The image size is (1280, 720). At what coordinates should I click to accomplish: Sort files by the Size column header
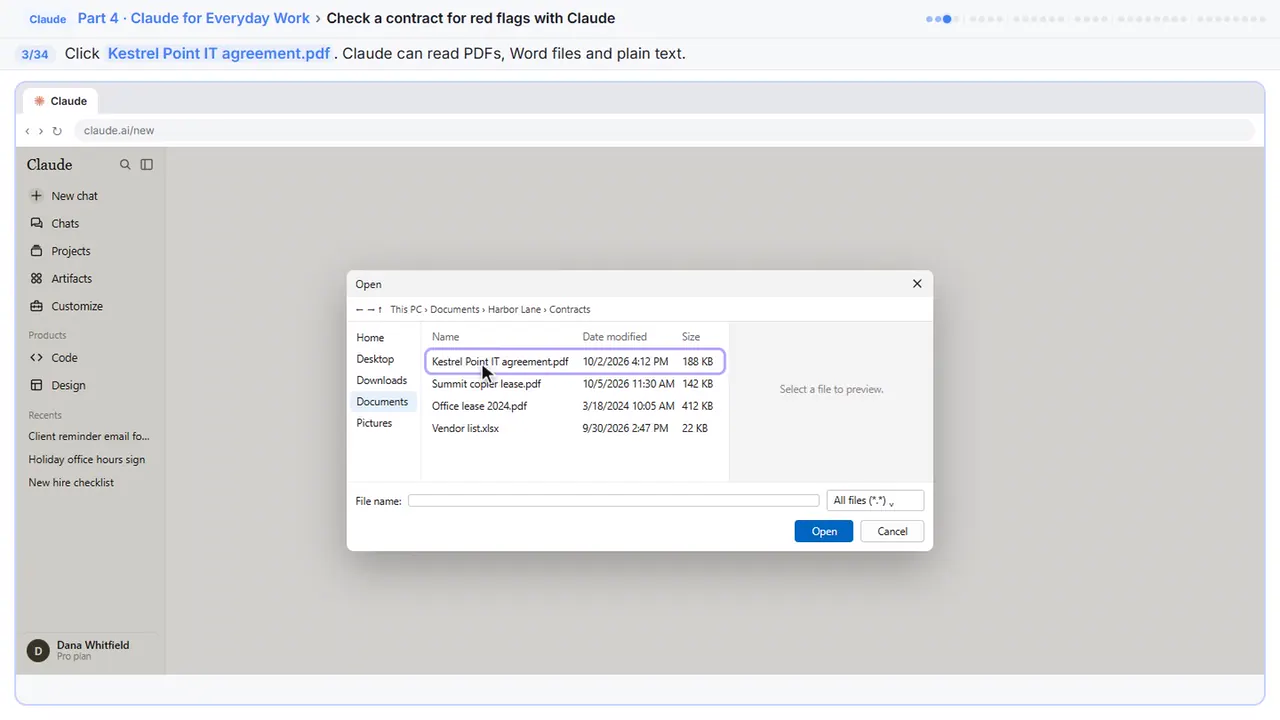point(691,337)
